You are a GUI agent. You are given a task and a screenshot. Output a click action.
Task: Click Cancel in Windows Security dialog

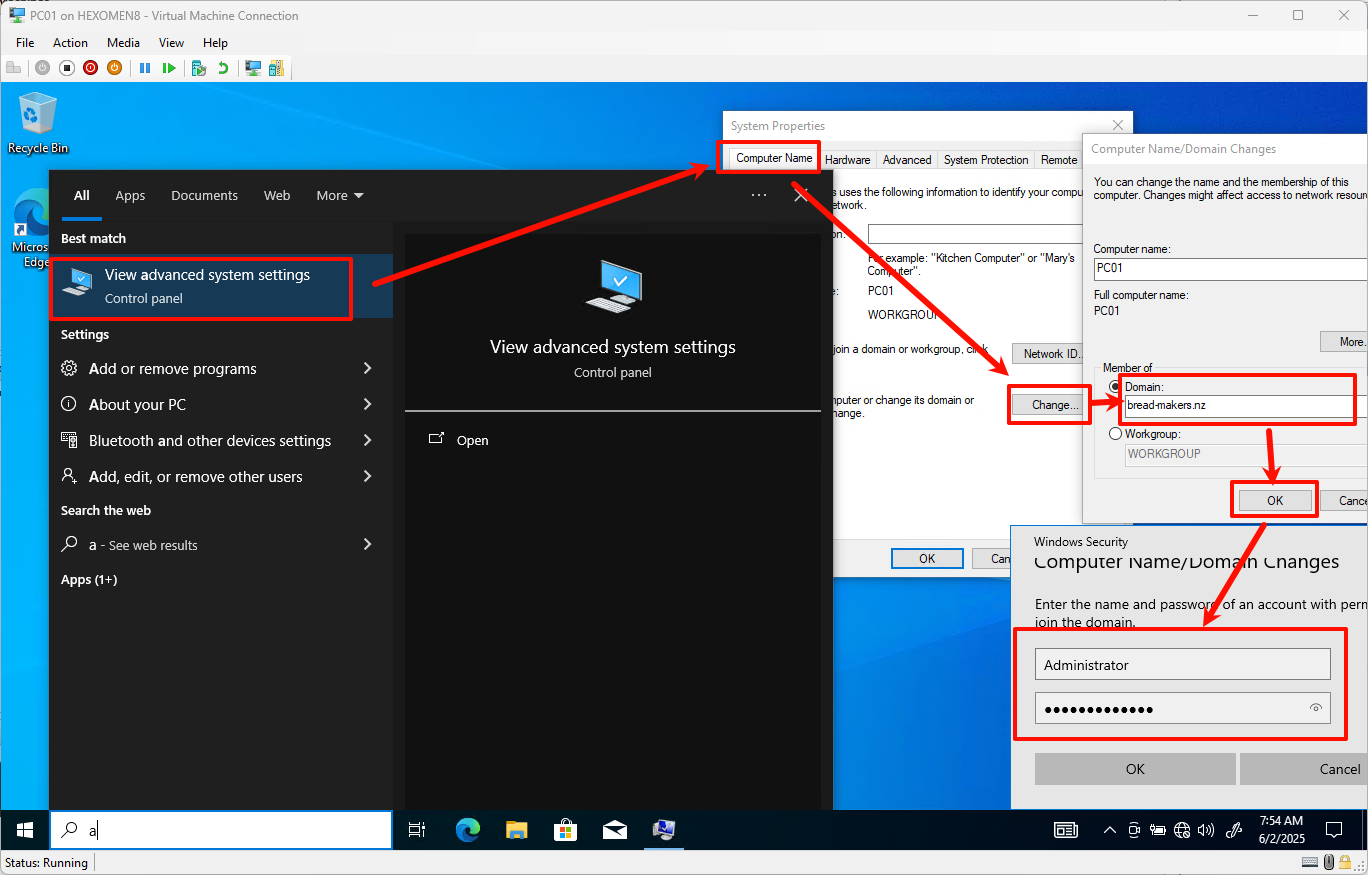pyautogui.click(x=1304, y=769)
